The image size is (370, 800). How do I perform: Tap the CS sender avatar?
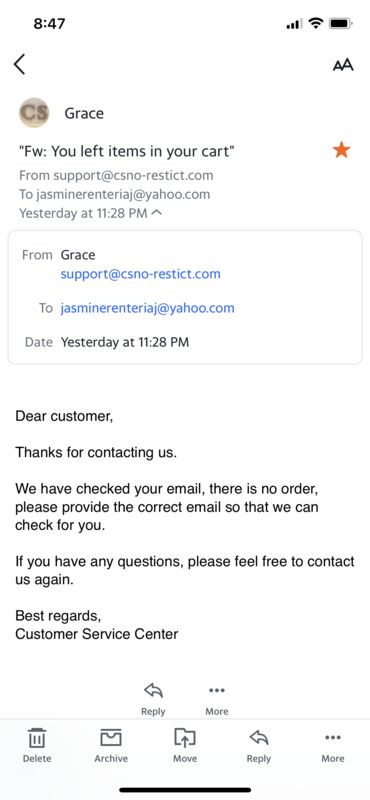[34, 113]
